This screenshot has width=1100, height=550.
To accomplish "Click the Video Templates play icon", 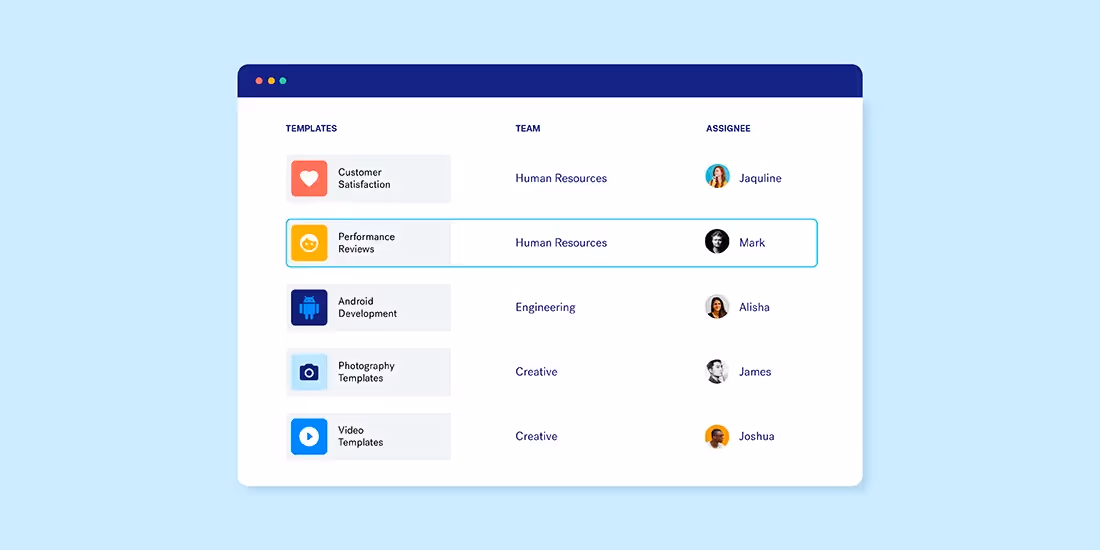I will (x=309, y=436).
